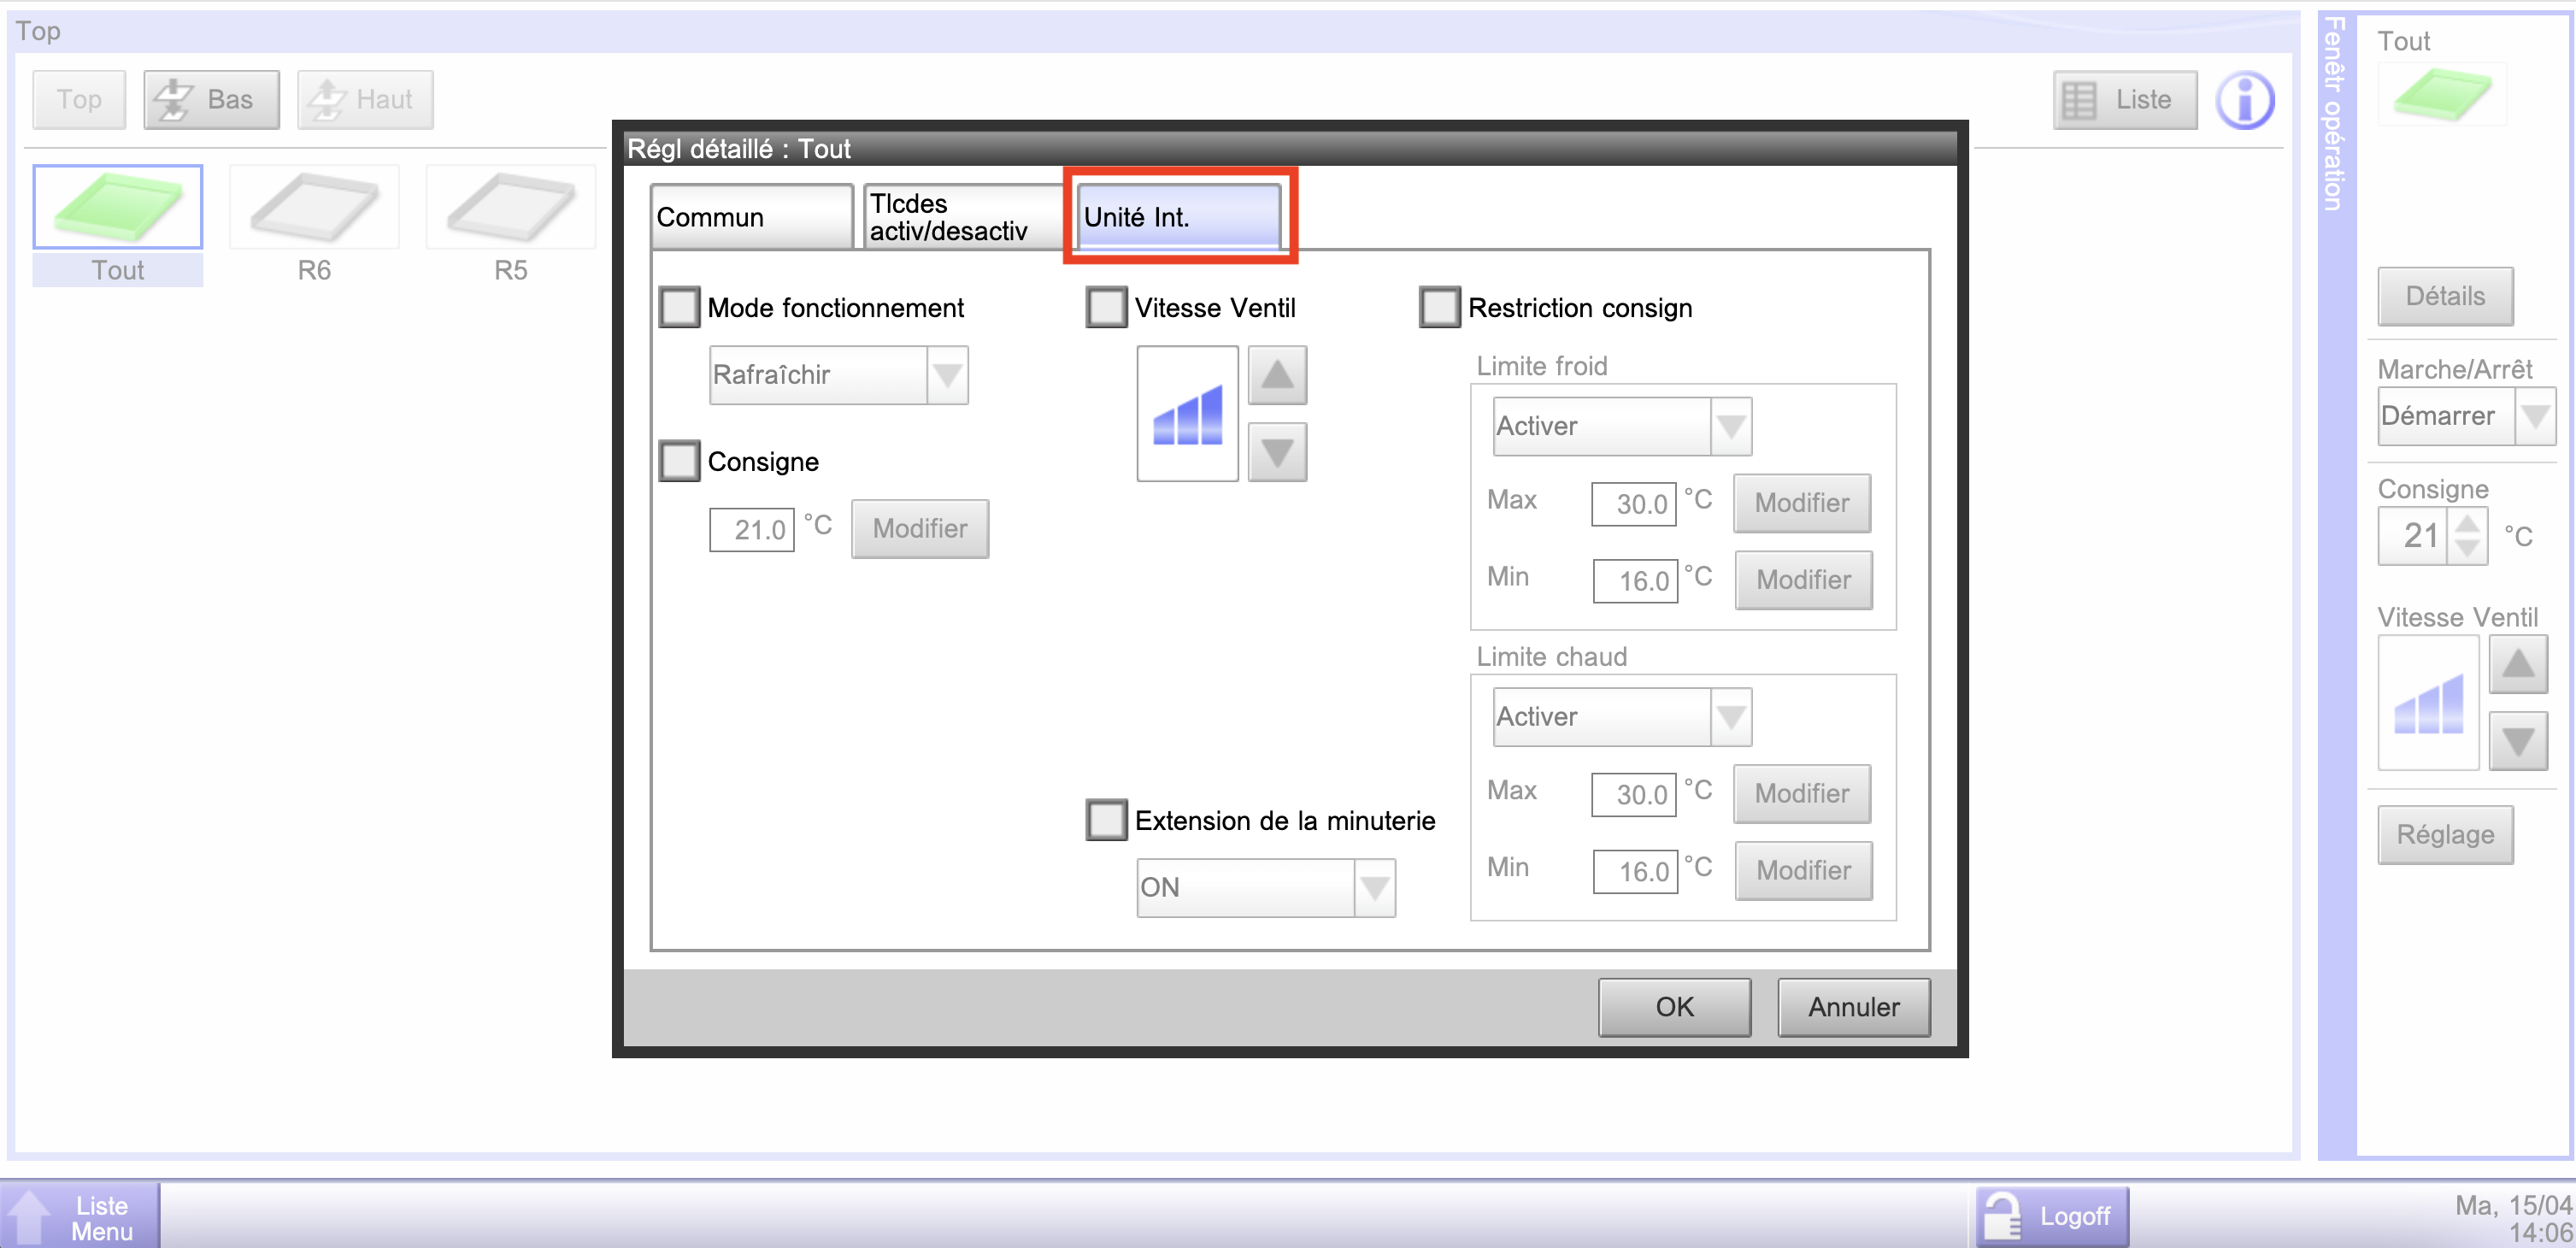Select the R6 zone icon
This screenshot has height=1248, width=2576.
(x=314, y=208)
